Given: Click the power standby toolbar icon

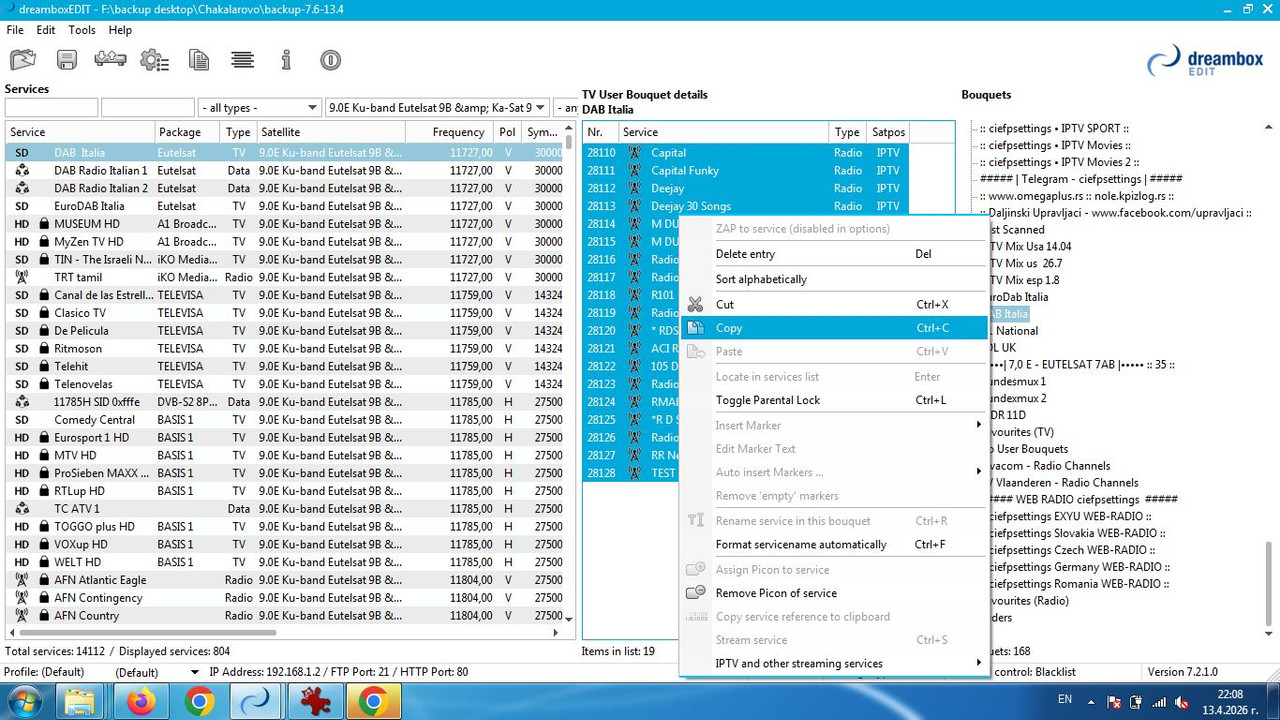Looking at the screenshot, I should (330, 60).
